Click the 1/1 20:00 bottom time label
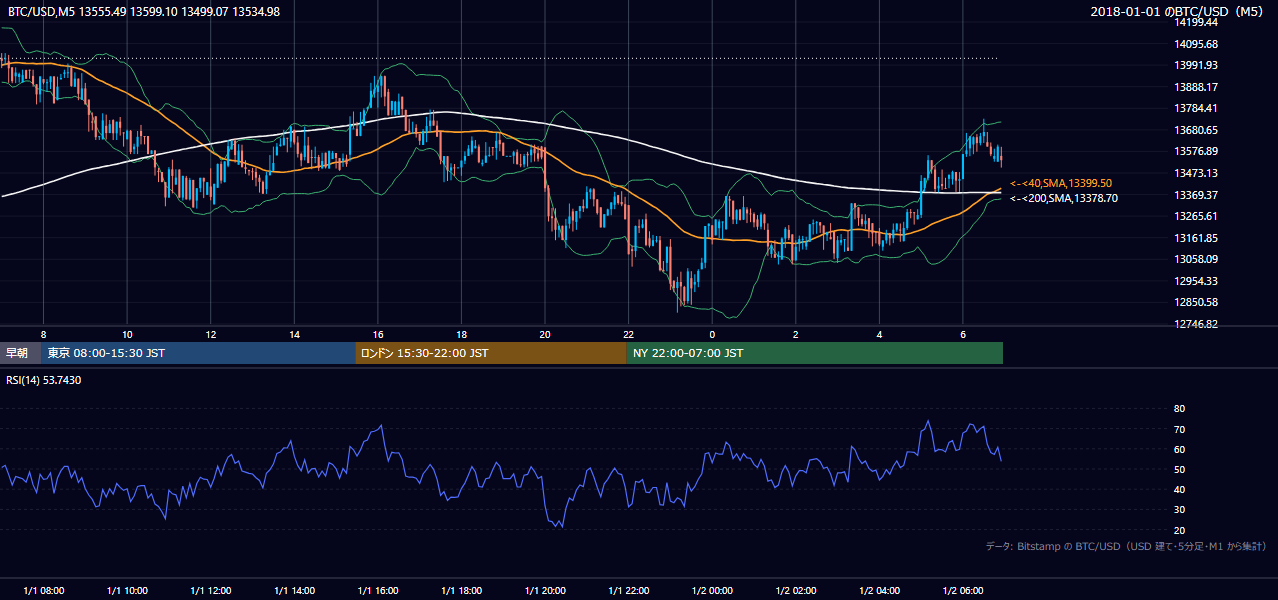Viewport: 1278px width, 600px height. pyautogui.click(x=545, y=590)
